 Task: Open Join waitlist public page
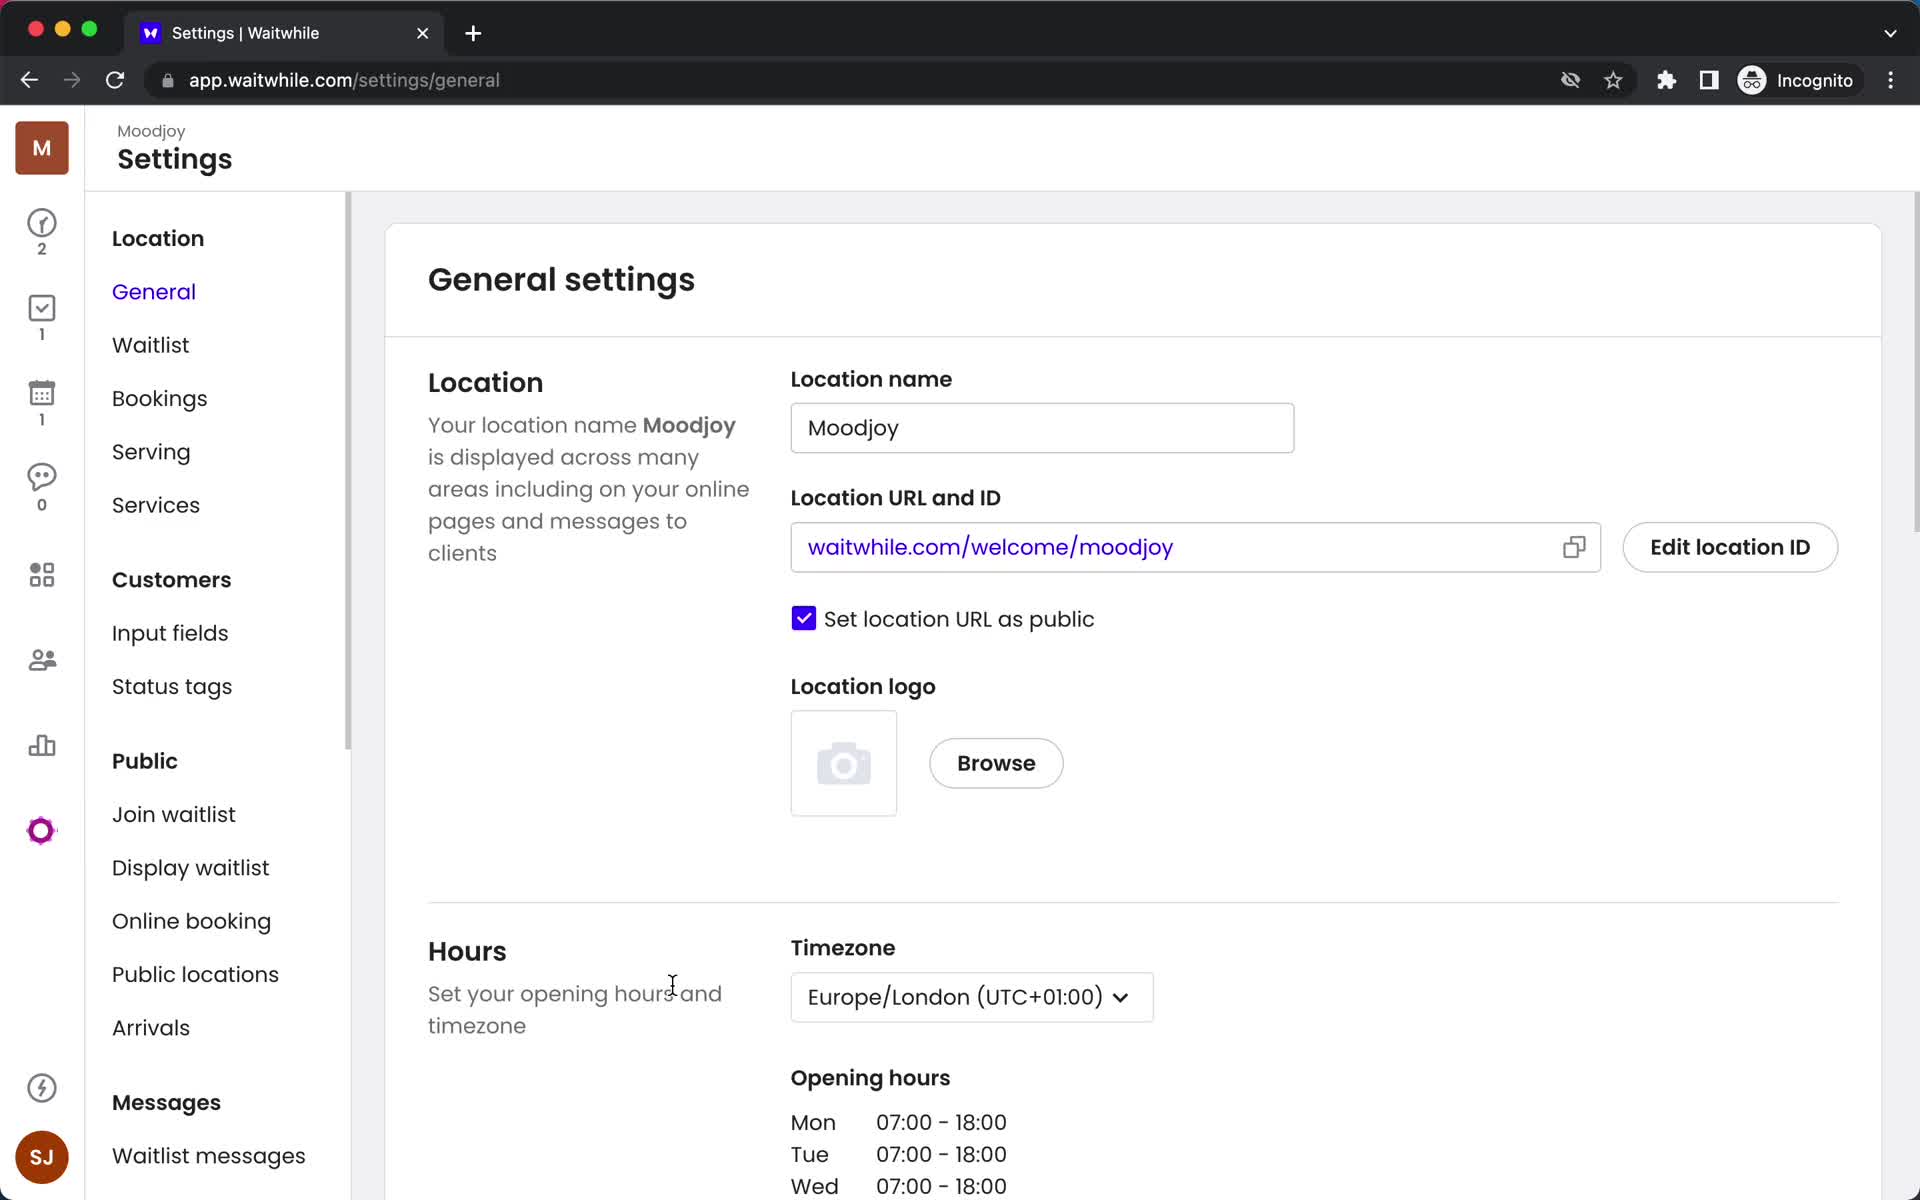174,814
